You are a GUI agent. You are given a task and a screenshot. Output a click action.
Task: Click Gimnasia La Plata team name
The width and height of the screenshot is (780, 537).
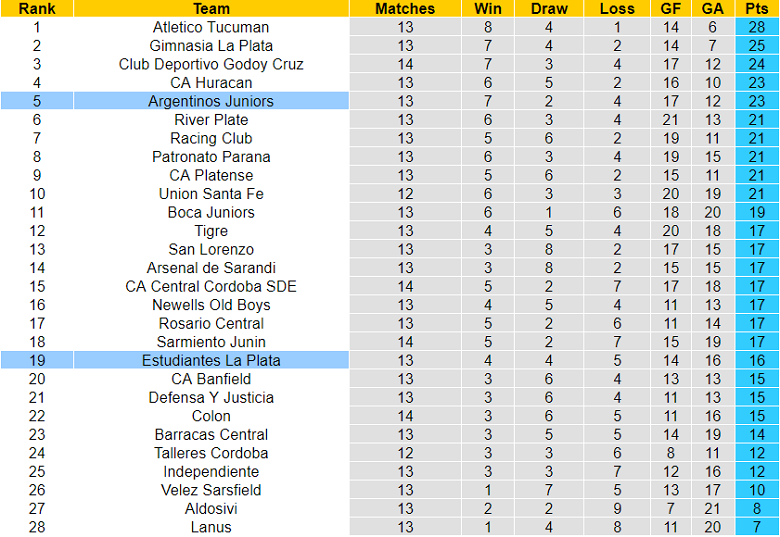pyautogui.click(x=211, y=46)
